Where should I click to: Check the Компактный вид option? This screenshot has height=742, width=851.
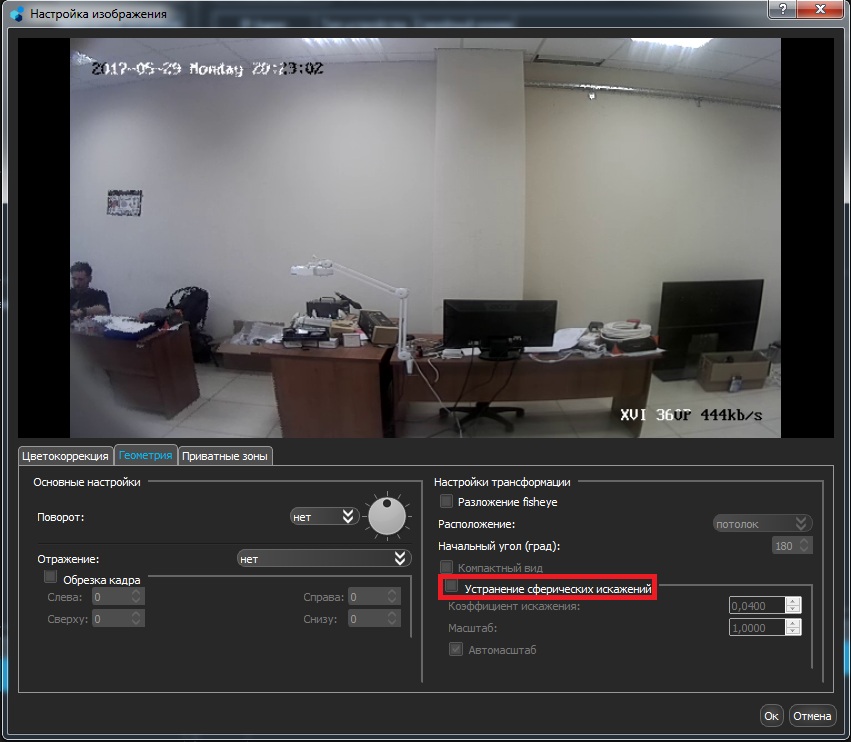447,567
